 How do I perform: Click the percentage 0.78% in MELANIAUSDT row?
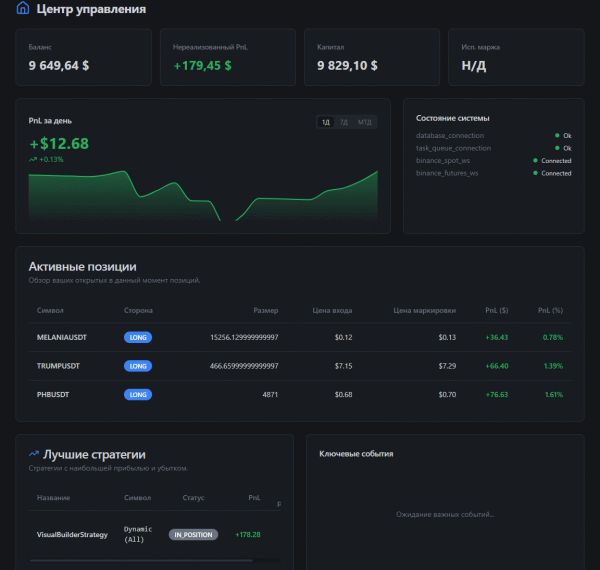tap(553, 337)
